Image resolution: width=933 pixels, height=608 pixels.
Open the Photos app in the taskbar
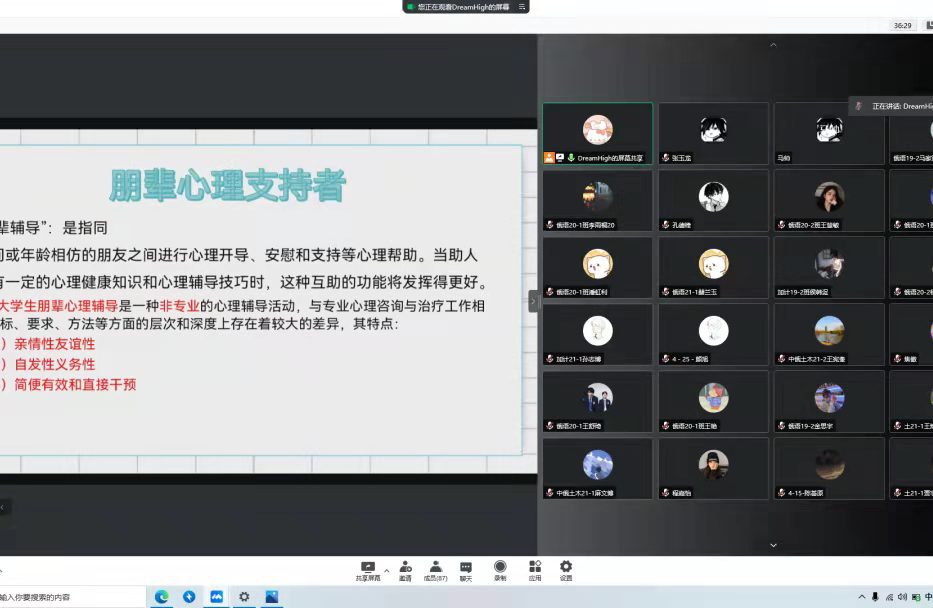(x=271, y=597)
